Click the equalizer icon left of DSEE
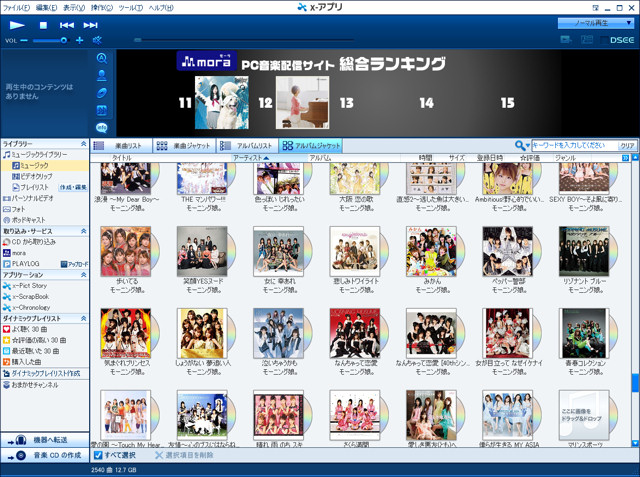Viewport: 640px width, 477px height. pos(587,40)
